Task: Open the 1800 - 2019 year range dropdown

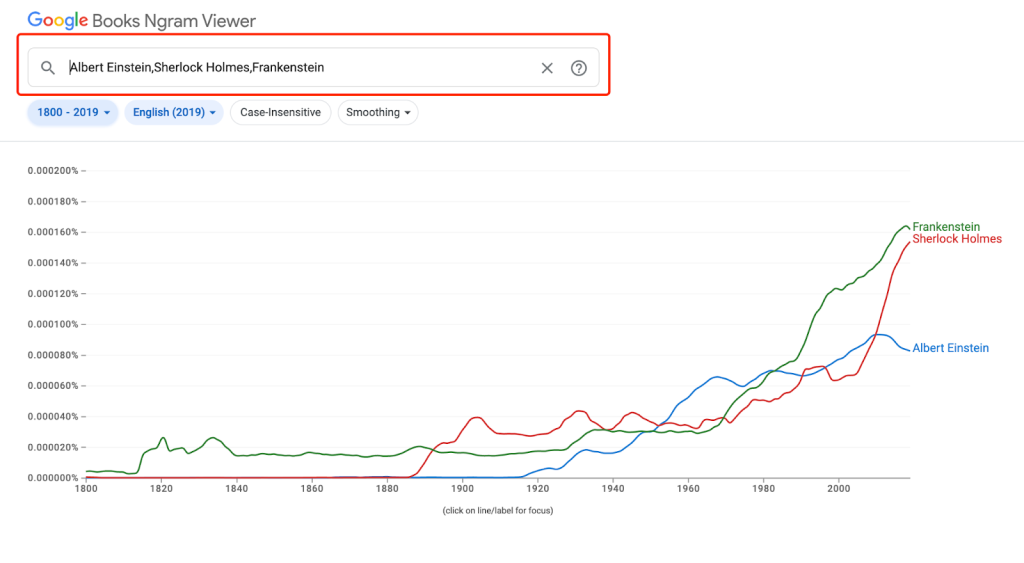Action: [72, 112]
